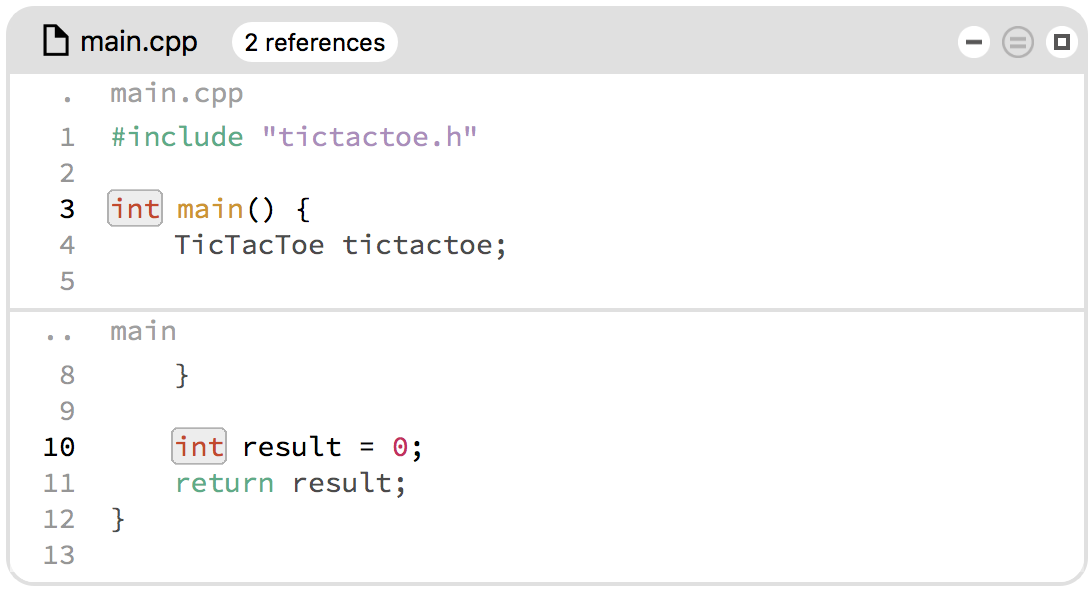
Task: Click the TicTacToe type name
Action: [249, 245]
